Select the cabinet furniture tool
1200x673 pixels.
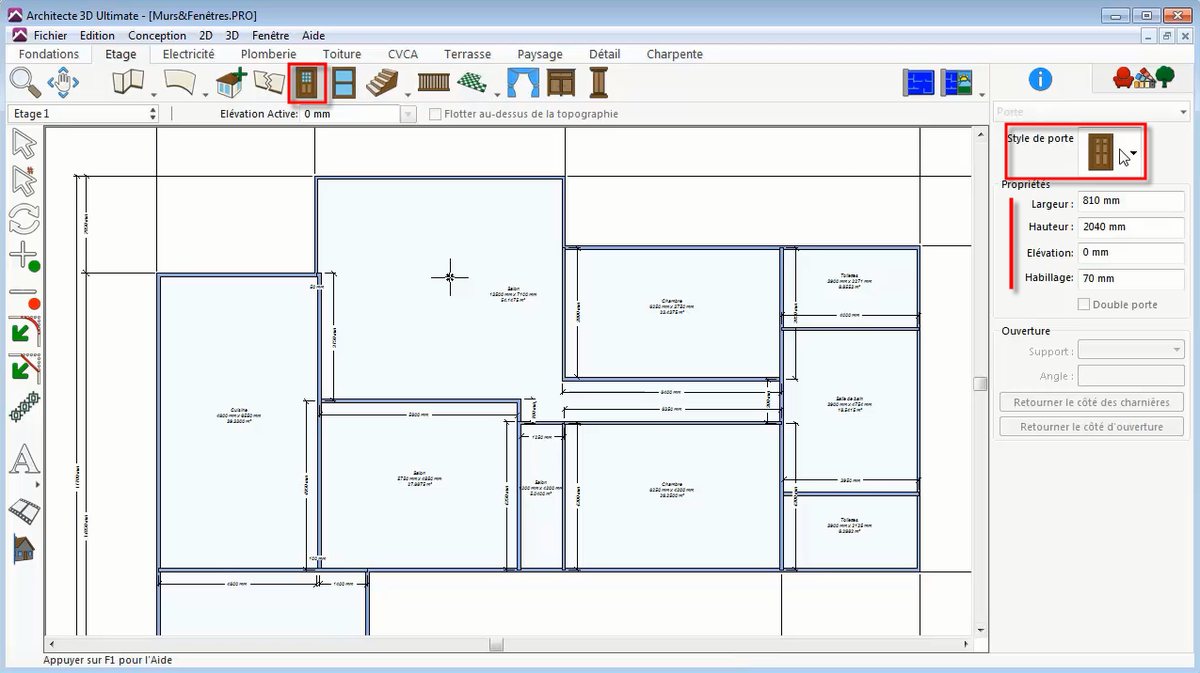(x=562, y=82)
